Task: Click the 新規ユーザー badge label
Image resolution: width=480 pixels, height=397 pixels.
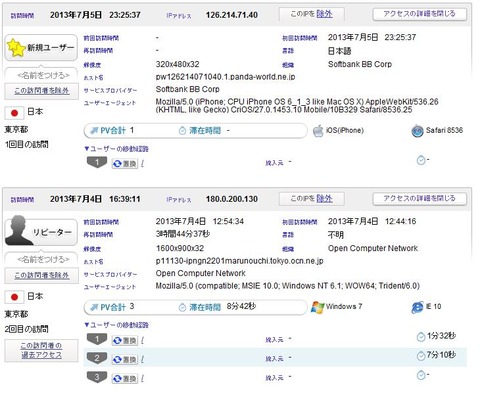Action: pyautogui.click(x=51, y=48)
